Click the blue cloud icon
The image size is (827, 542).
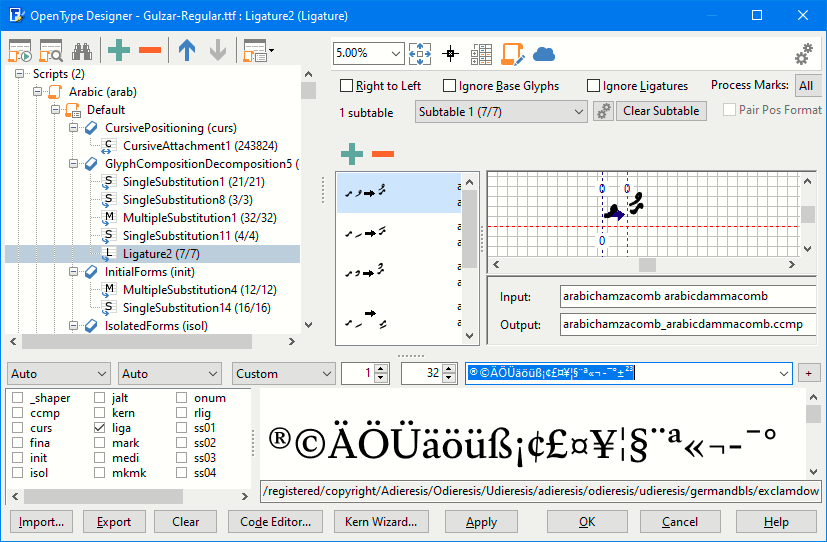tap(544, 54)
